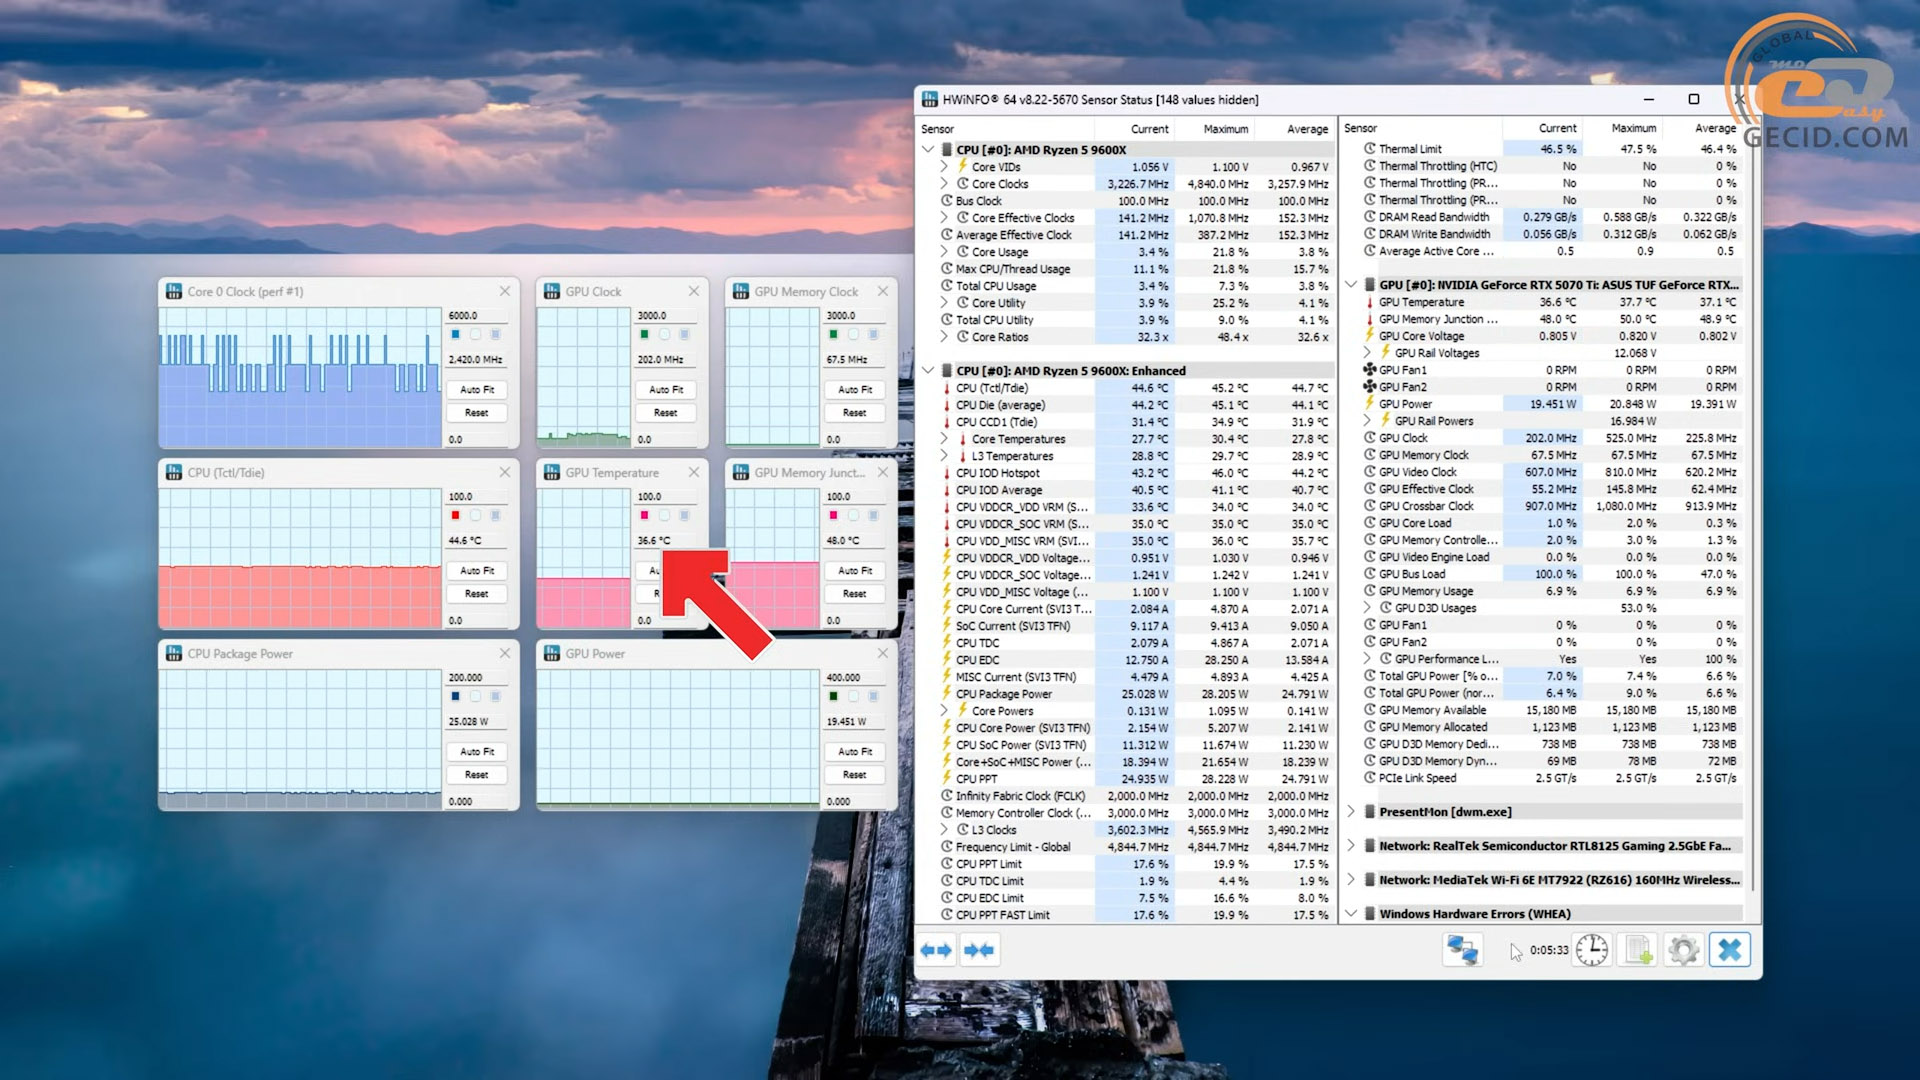Toggle the blue-tinted option in Core 0 Clock graph
The height and width of the screenshot is (1080, 1920).
[496, 335]
